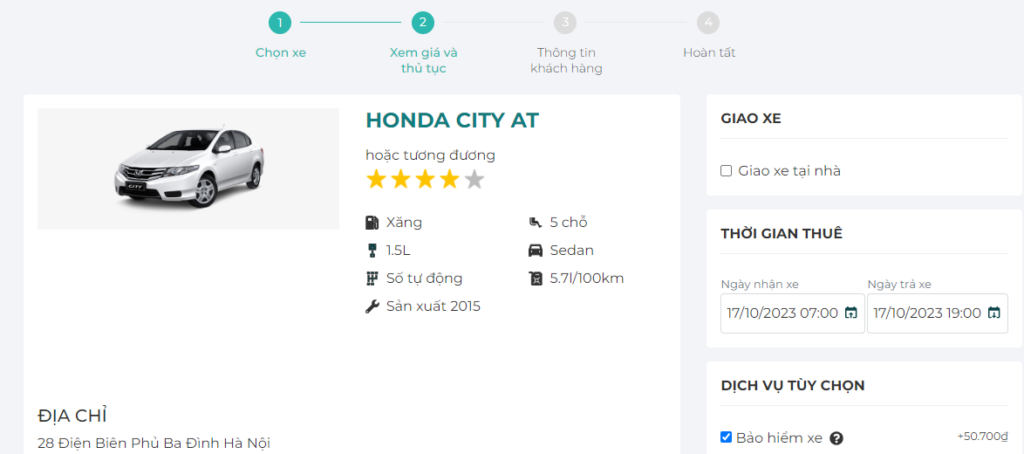Viewport: 1024px width, 454px height.
Task: Click the fourth rating star
Action: click(450, 180)
